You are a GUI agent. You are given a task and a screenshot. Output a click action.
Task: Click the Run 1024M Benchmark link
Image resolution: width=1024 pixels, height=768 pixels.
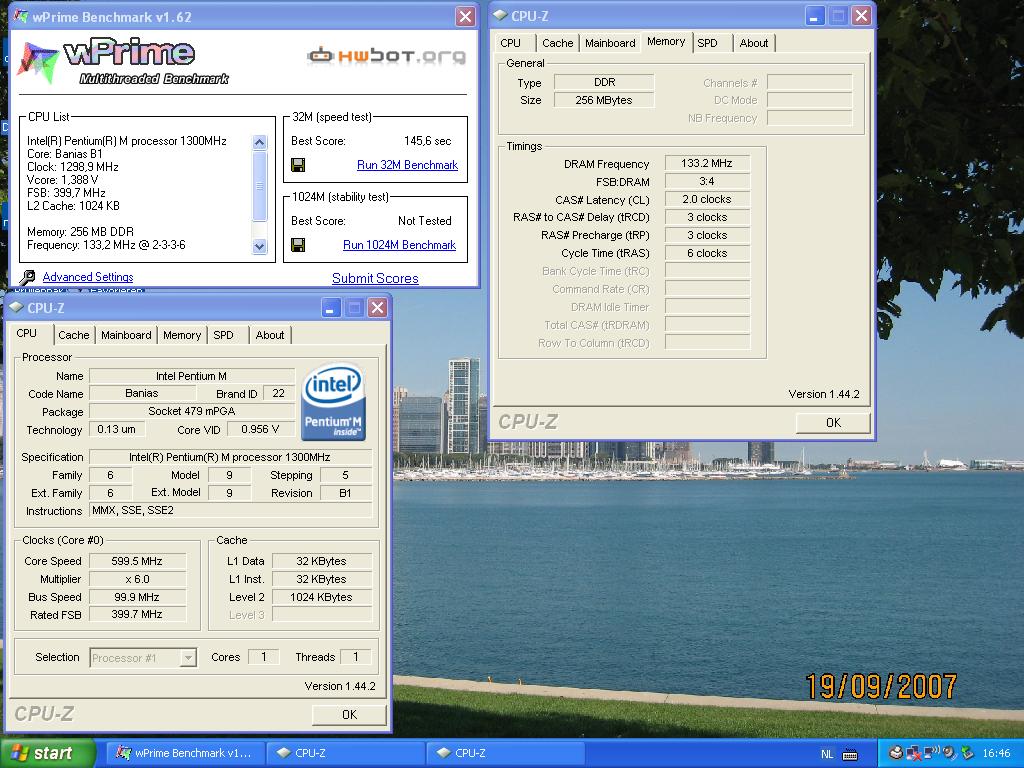click(x=400, y=245)
